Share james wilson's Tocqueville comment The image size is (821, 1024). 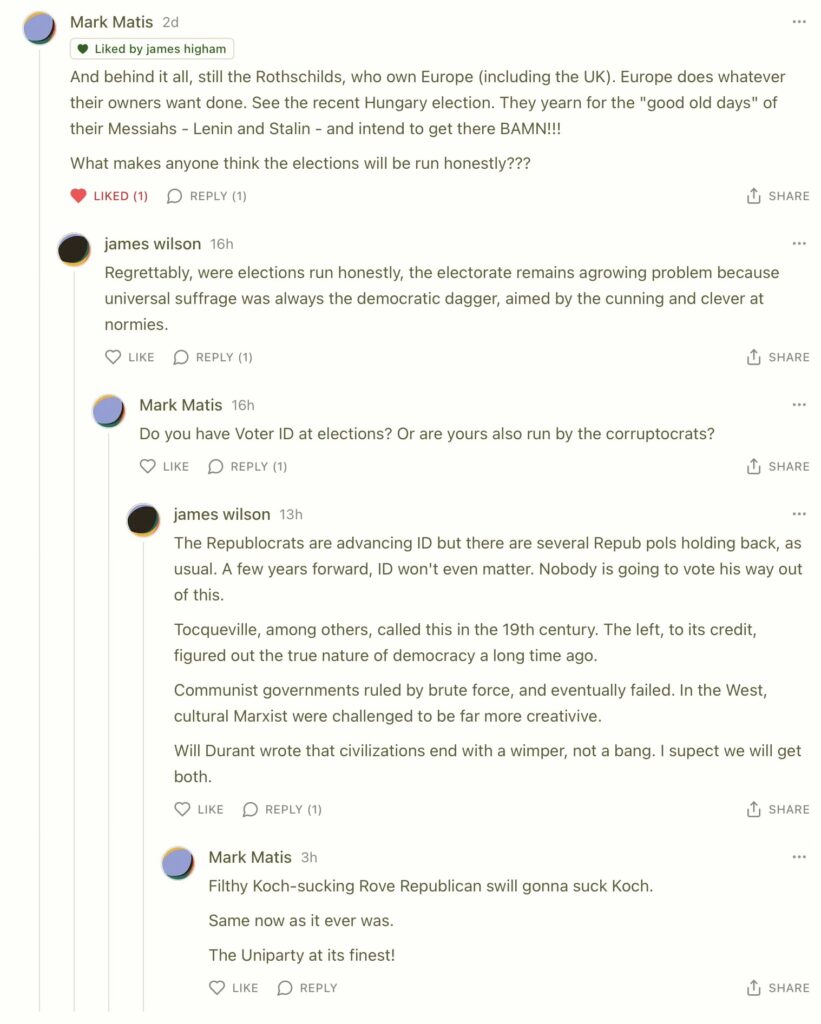tap(778, 809)
